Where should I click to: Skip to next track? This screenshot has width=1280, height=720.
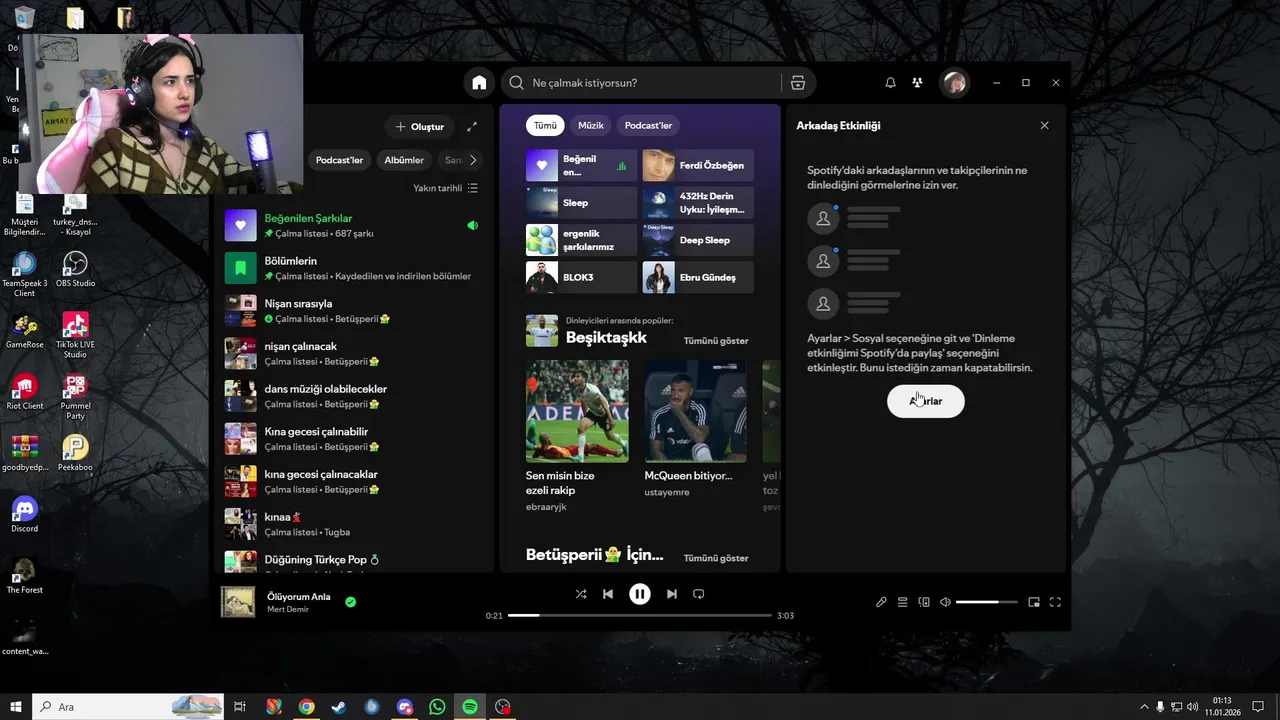pos(672,594)
